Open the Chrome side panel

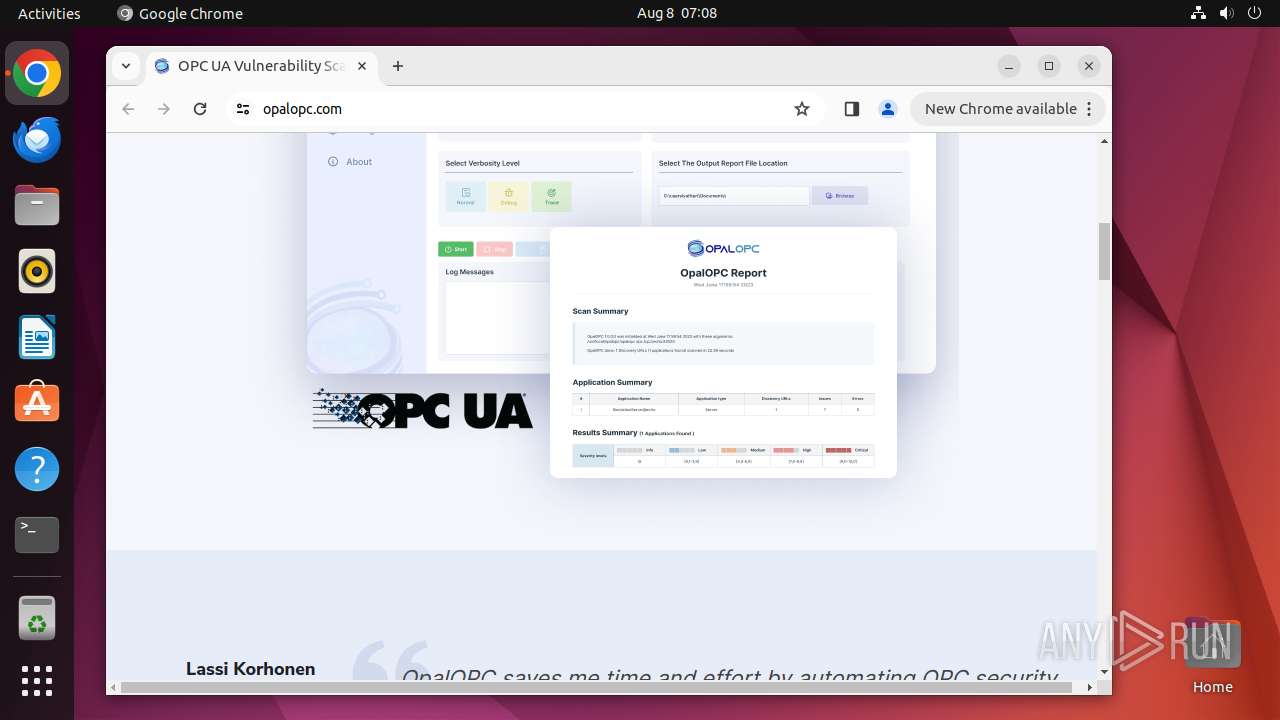(x=851, y=109)
